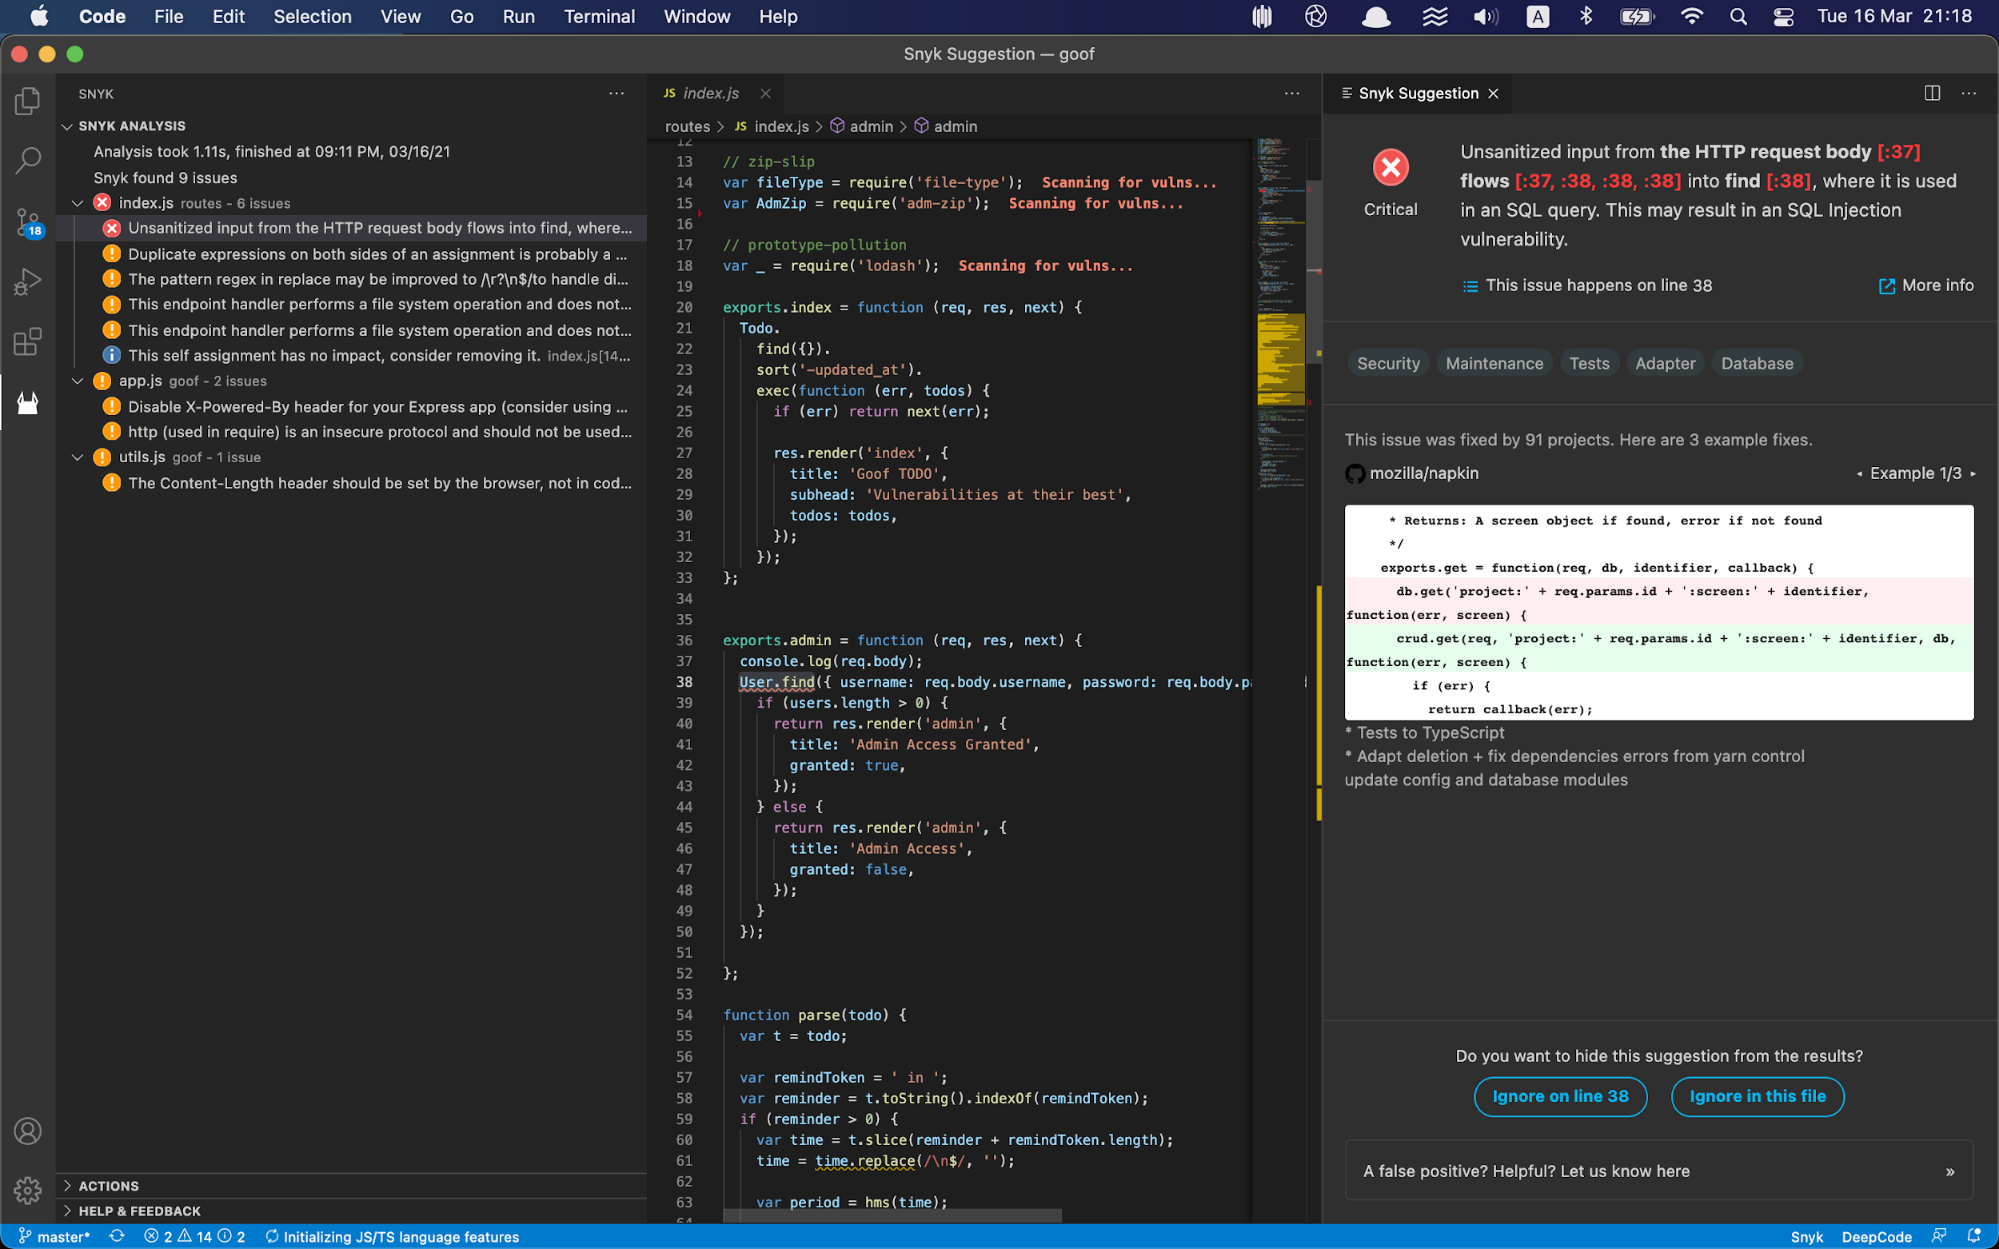The image size is (1999, 1249).
Task: Click the Terminal menu bar item
Action: pyautogui.click(x=597, y=16)
